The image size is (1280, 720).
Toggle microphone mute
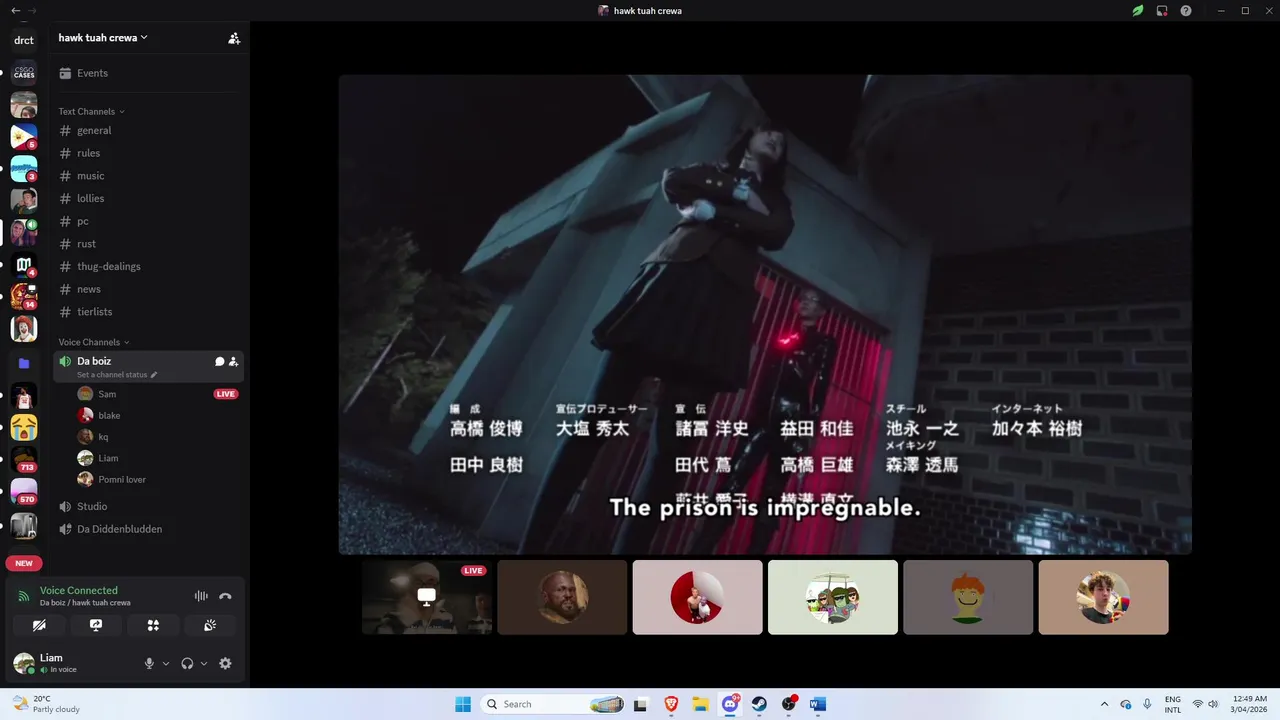(149, 664)
